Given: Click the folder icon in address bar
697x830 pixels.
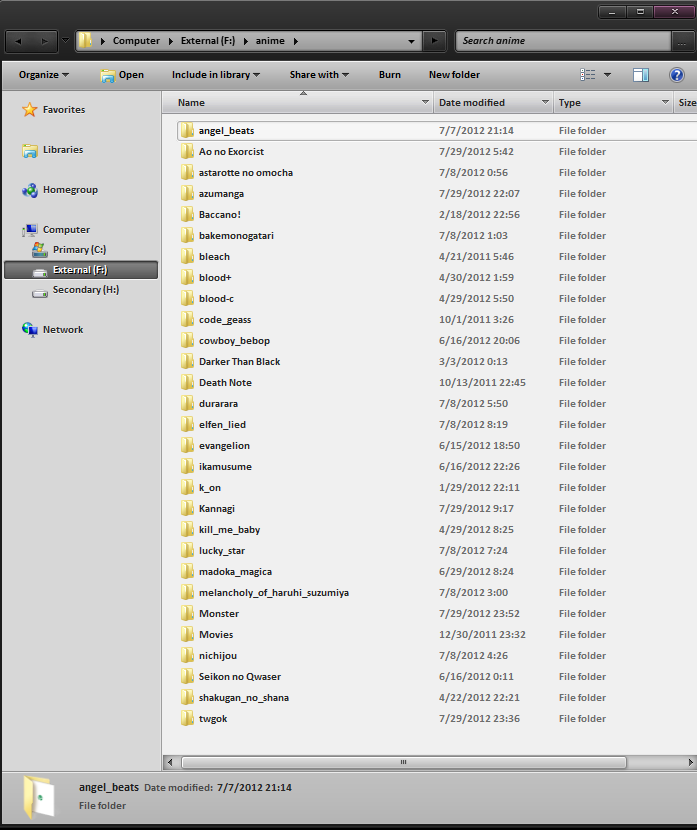Looking at the screenshot, I should (85, 40).
